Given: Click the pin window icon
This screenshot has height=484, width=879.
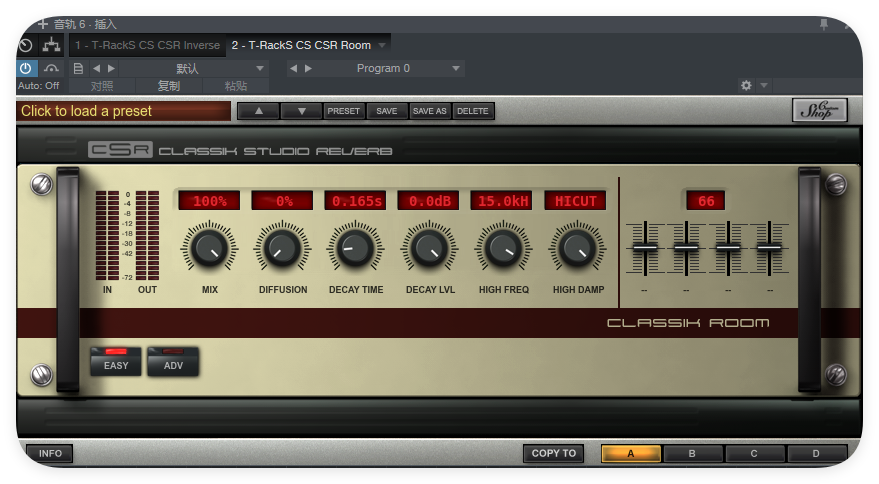Looking at the screenshot, I should [824, 24].
